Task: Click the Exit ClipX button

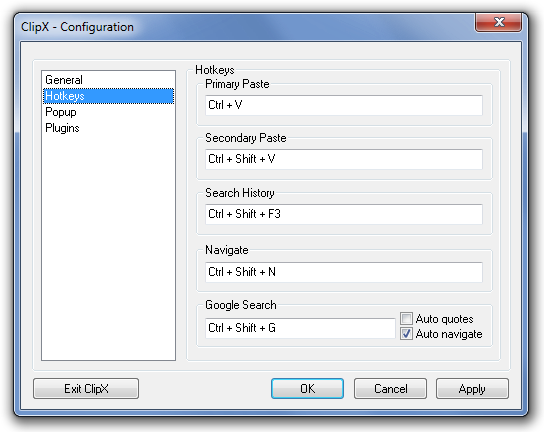Action: click(86, 389)
